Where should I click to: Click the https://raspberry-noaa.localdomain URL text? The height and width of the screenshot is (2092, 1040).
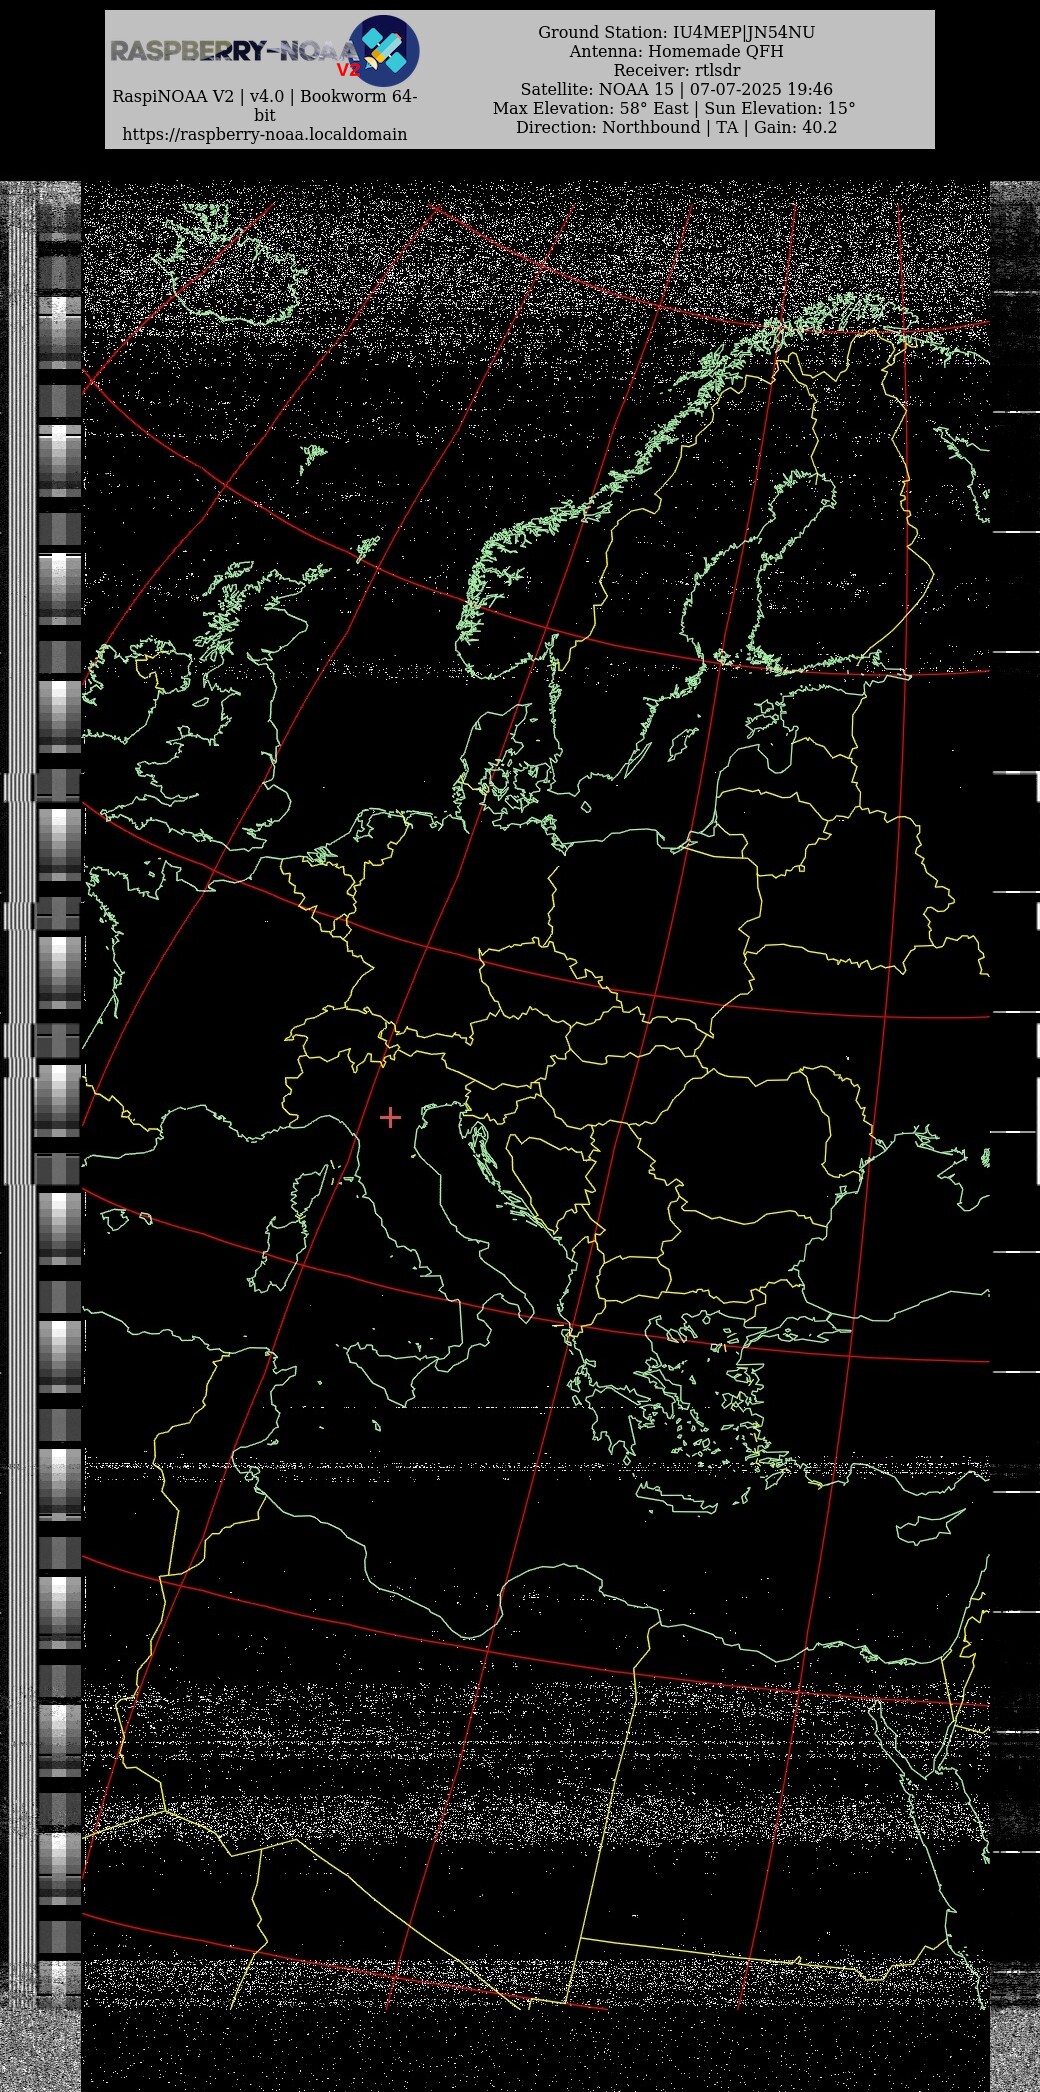pyautogui.click(x=265, y=134)
